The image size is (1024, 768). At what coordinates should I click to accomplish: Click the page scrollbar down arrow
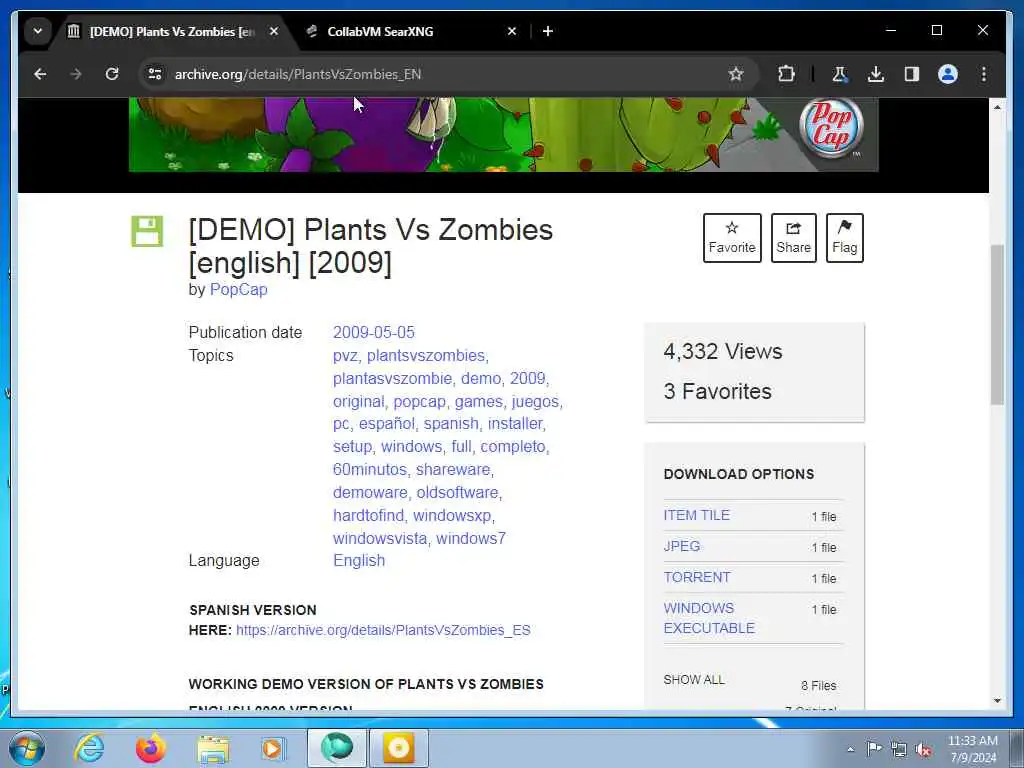click(x=997, y=701)
